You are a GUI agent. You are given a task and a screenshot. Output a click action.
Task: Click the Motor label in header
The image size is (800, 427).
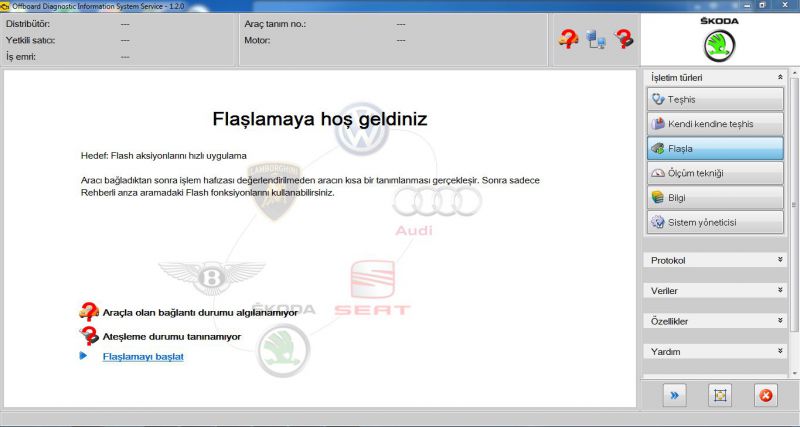257,40
